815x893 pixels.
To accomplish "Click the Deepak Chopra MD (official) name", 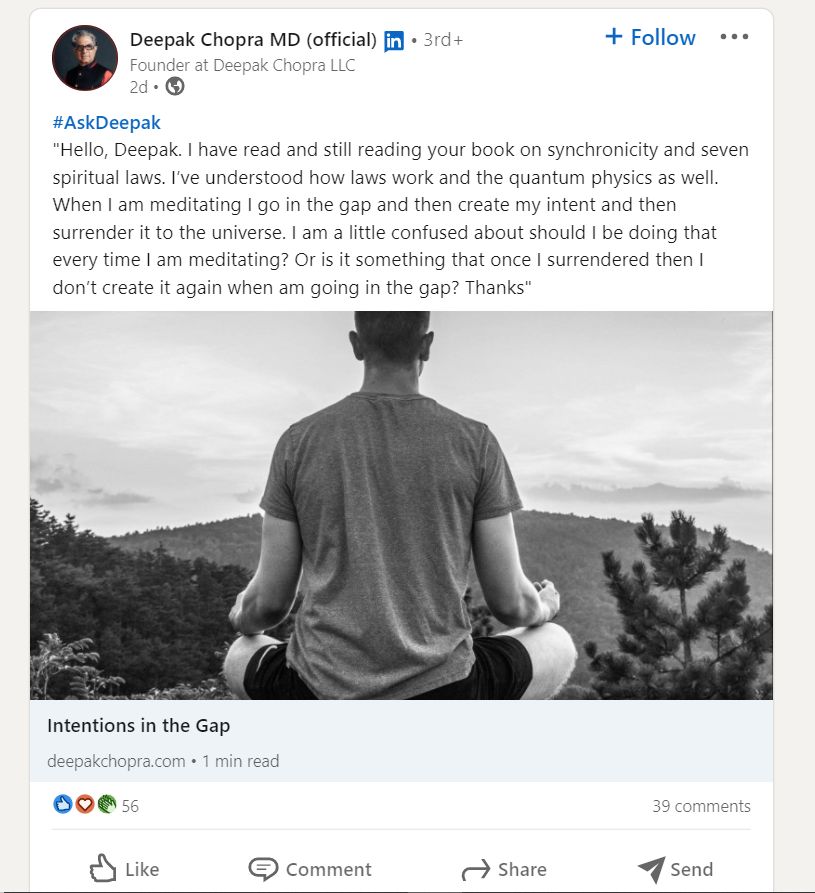I will coord(253,40).
